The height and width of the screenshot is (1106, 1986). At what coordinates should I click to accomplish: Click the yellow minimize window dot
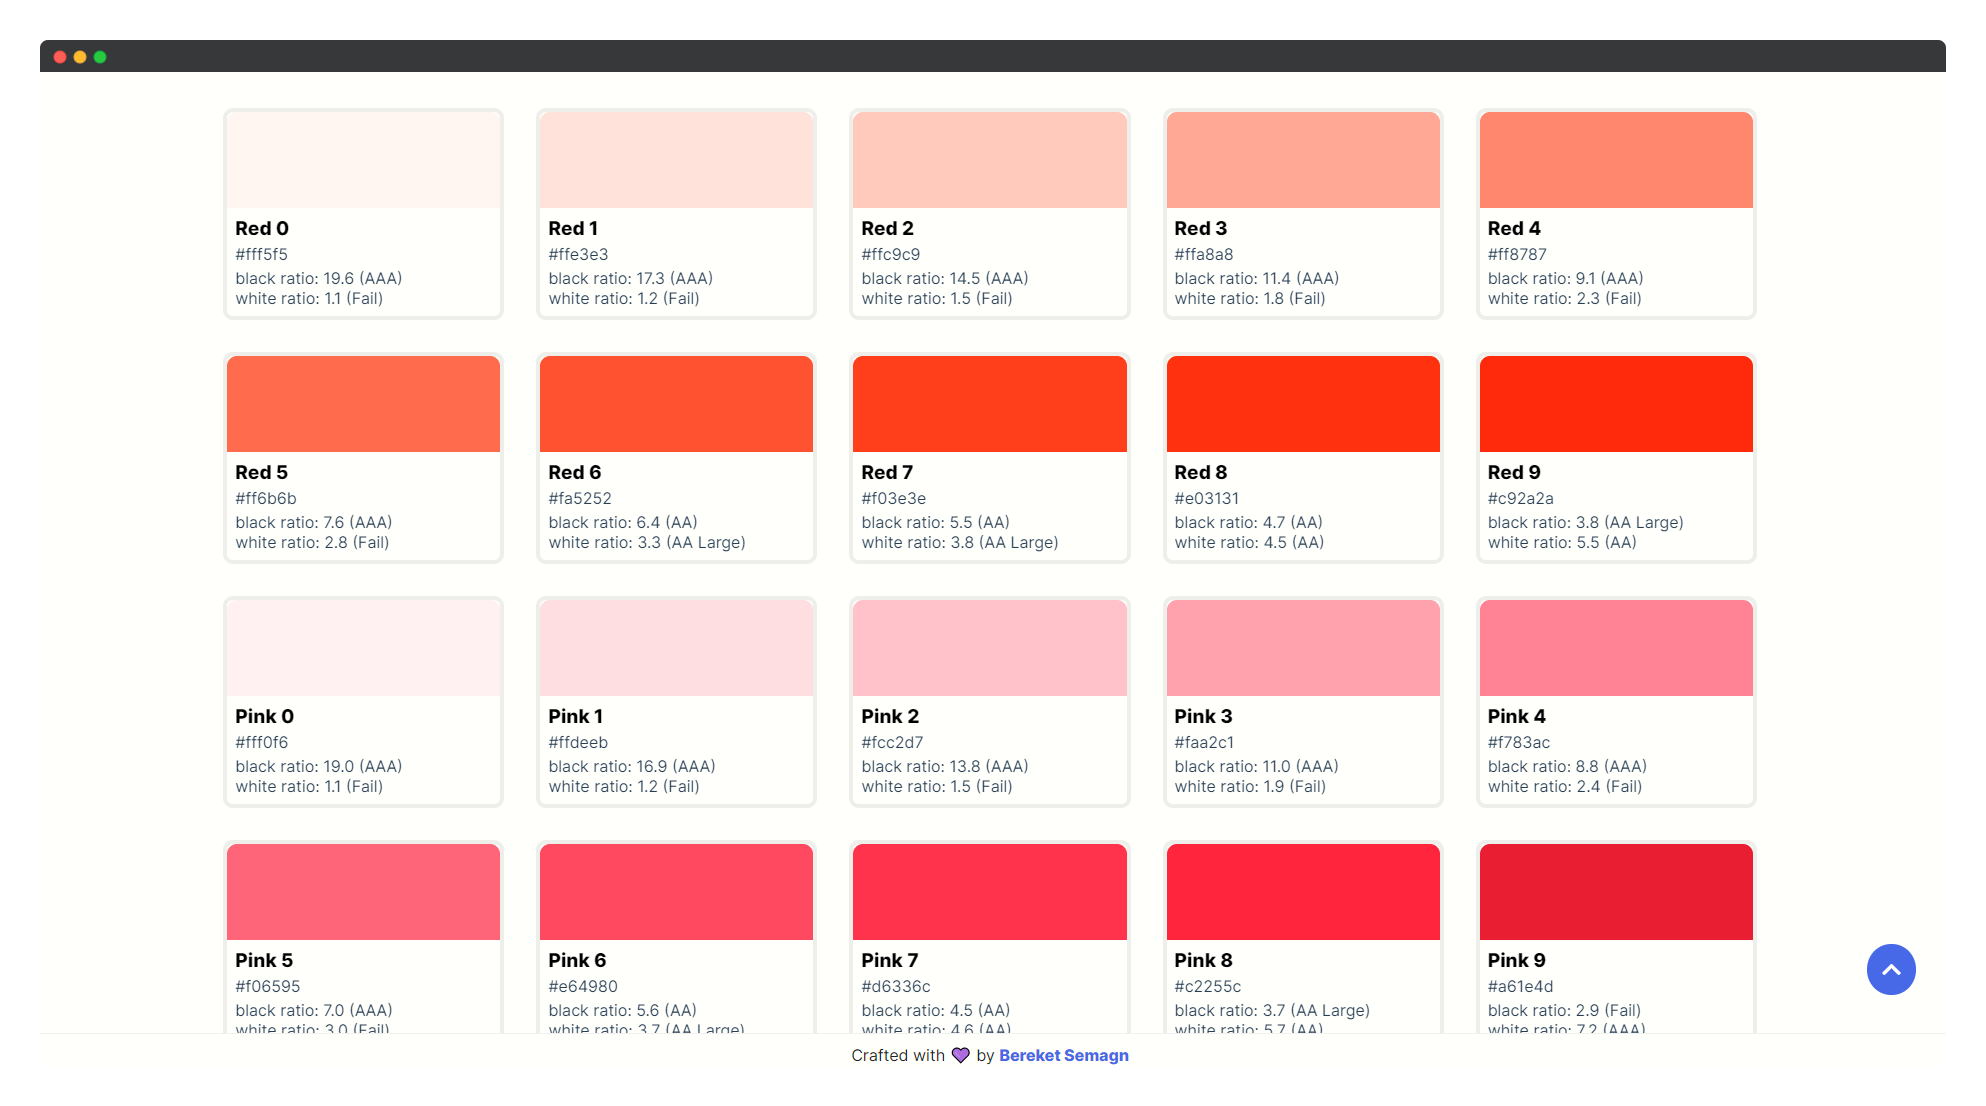pos(80,57)
